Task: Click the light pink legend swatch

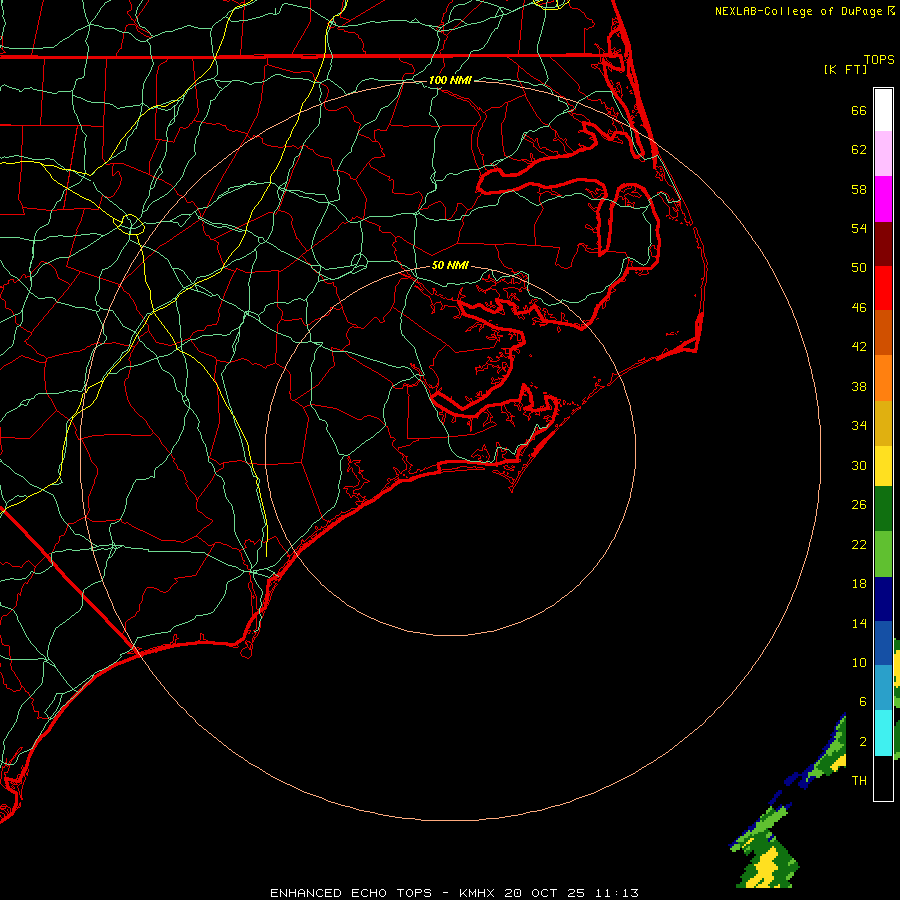Action: [883, 153]
